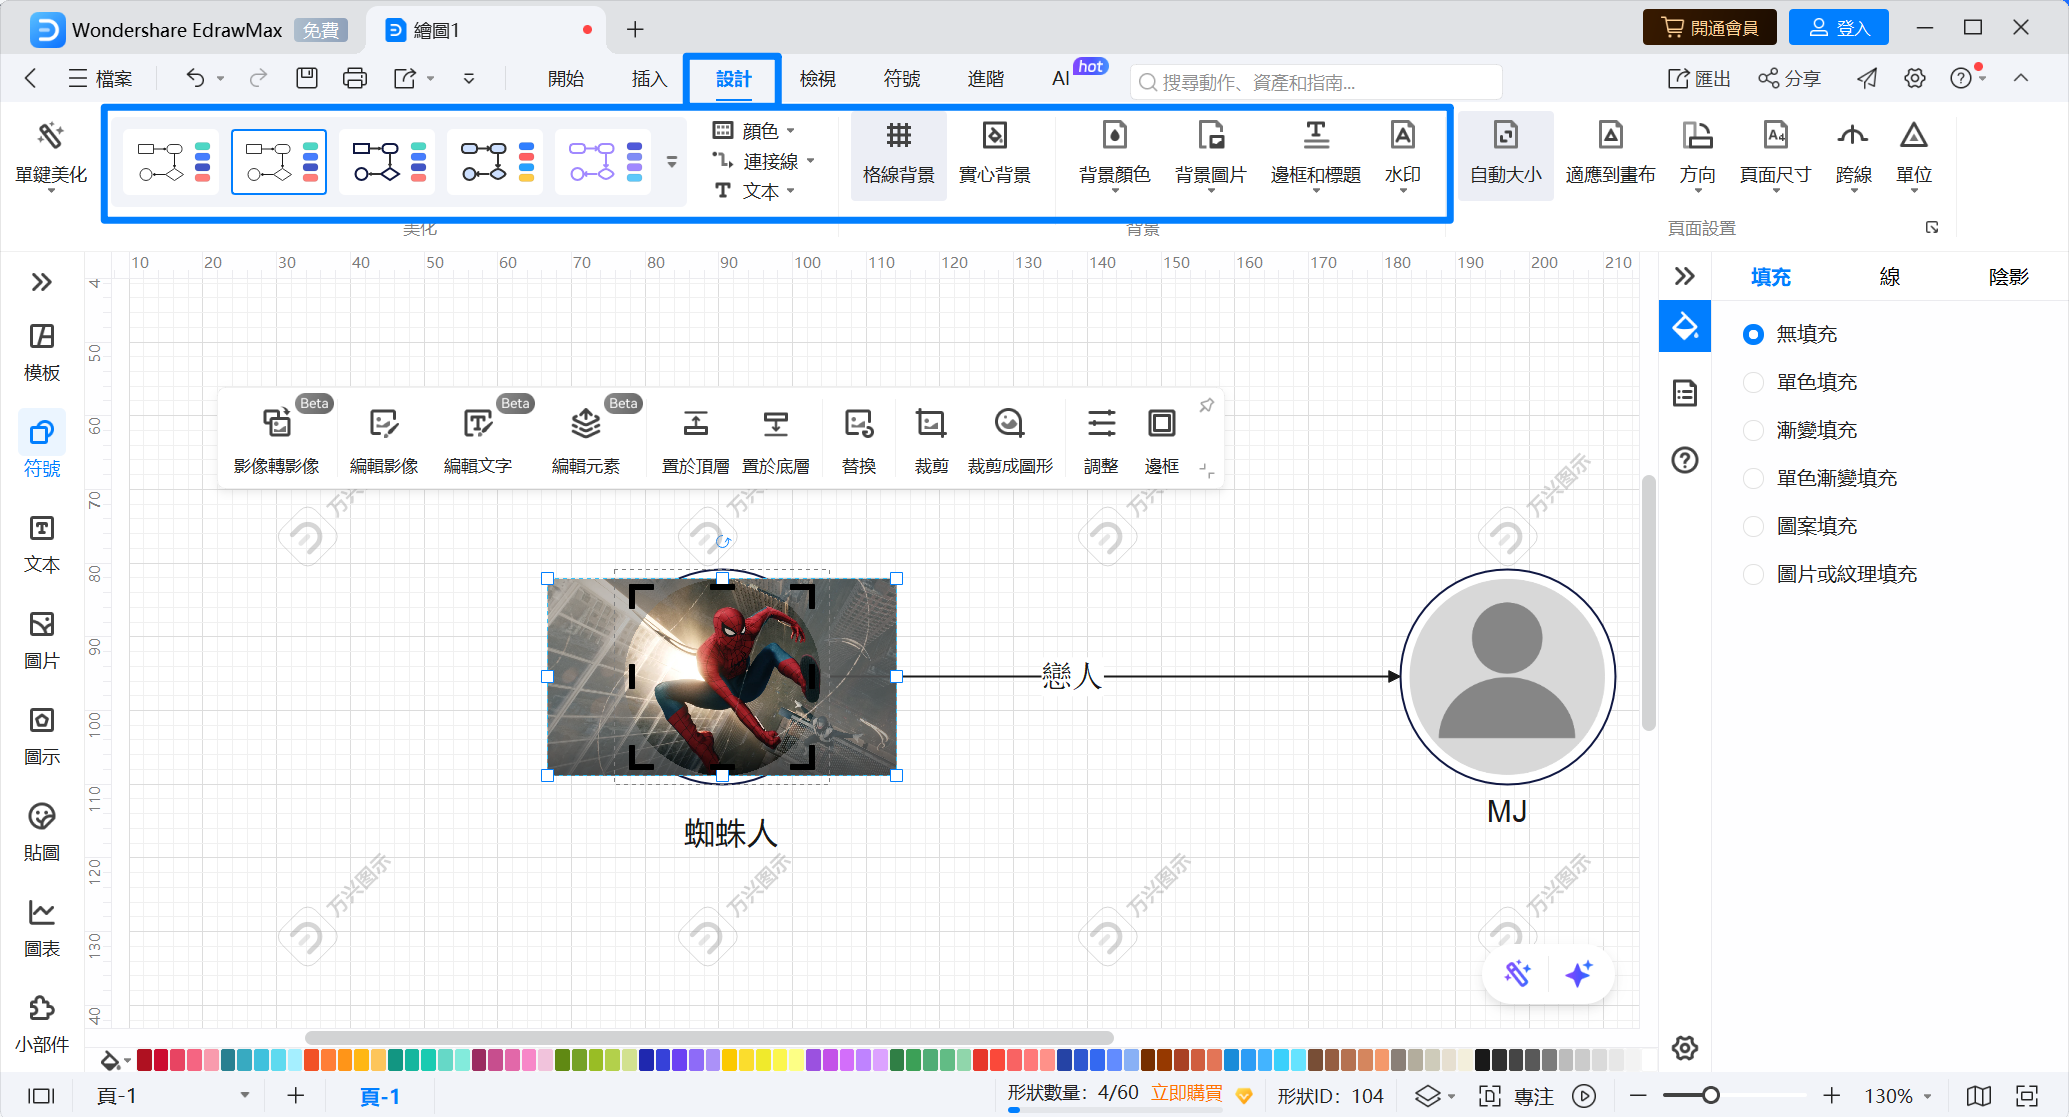Open 跨線 jump line options
This screenshot has height=1117, width=2069.
coord(1853,154)
